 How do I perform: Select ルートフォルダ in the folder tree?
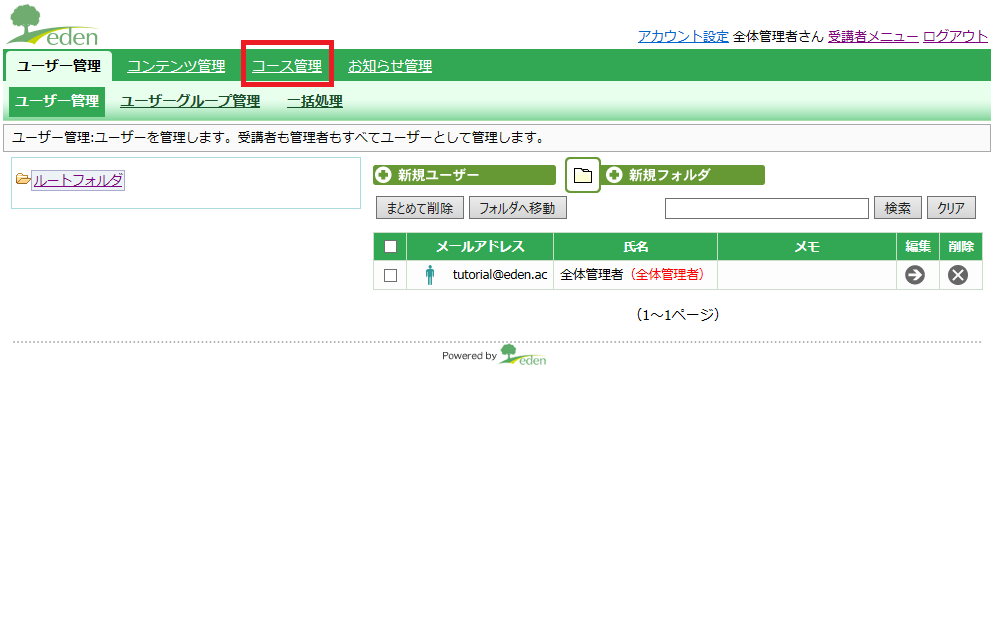click(78, 180)
